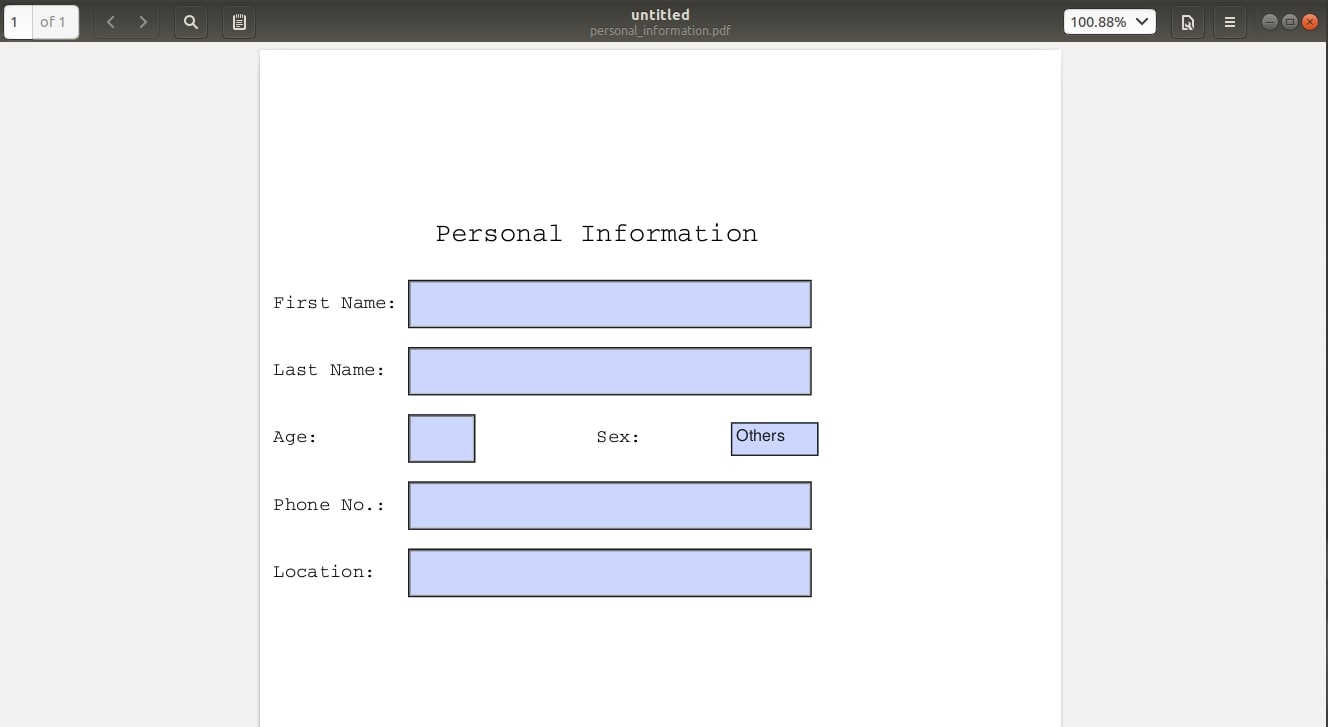The width and height of the screenshot is (1328, 727).
Task: Open the search magnifier tool
Action: click(x=191, y=22)
